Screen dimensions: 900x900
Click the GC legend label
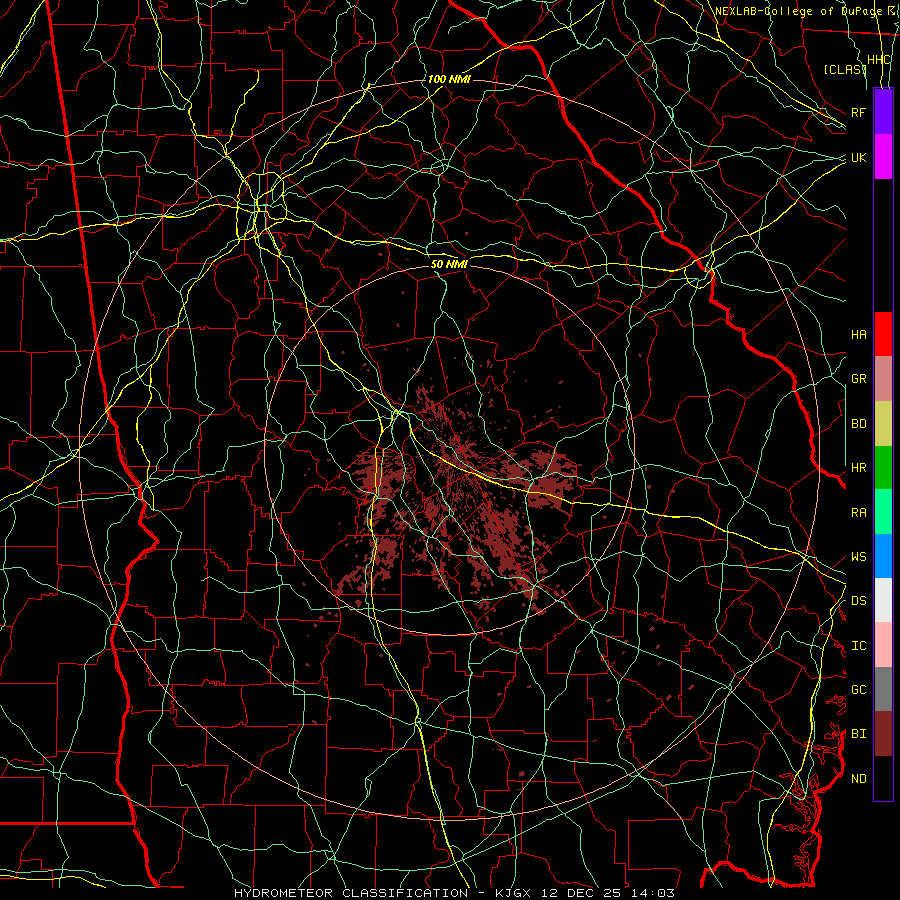pyautogui.click(x=858, y=690)
